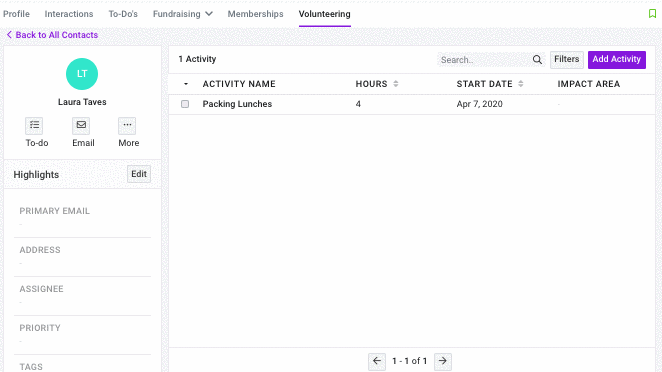Click the Assignee highlight field
This screenshot has width=662, height=372.
click(x=82, y=295)
